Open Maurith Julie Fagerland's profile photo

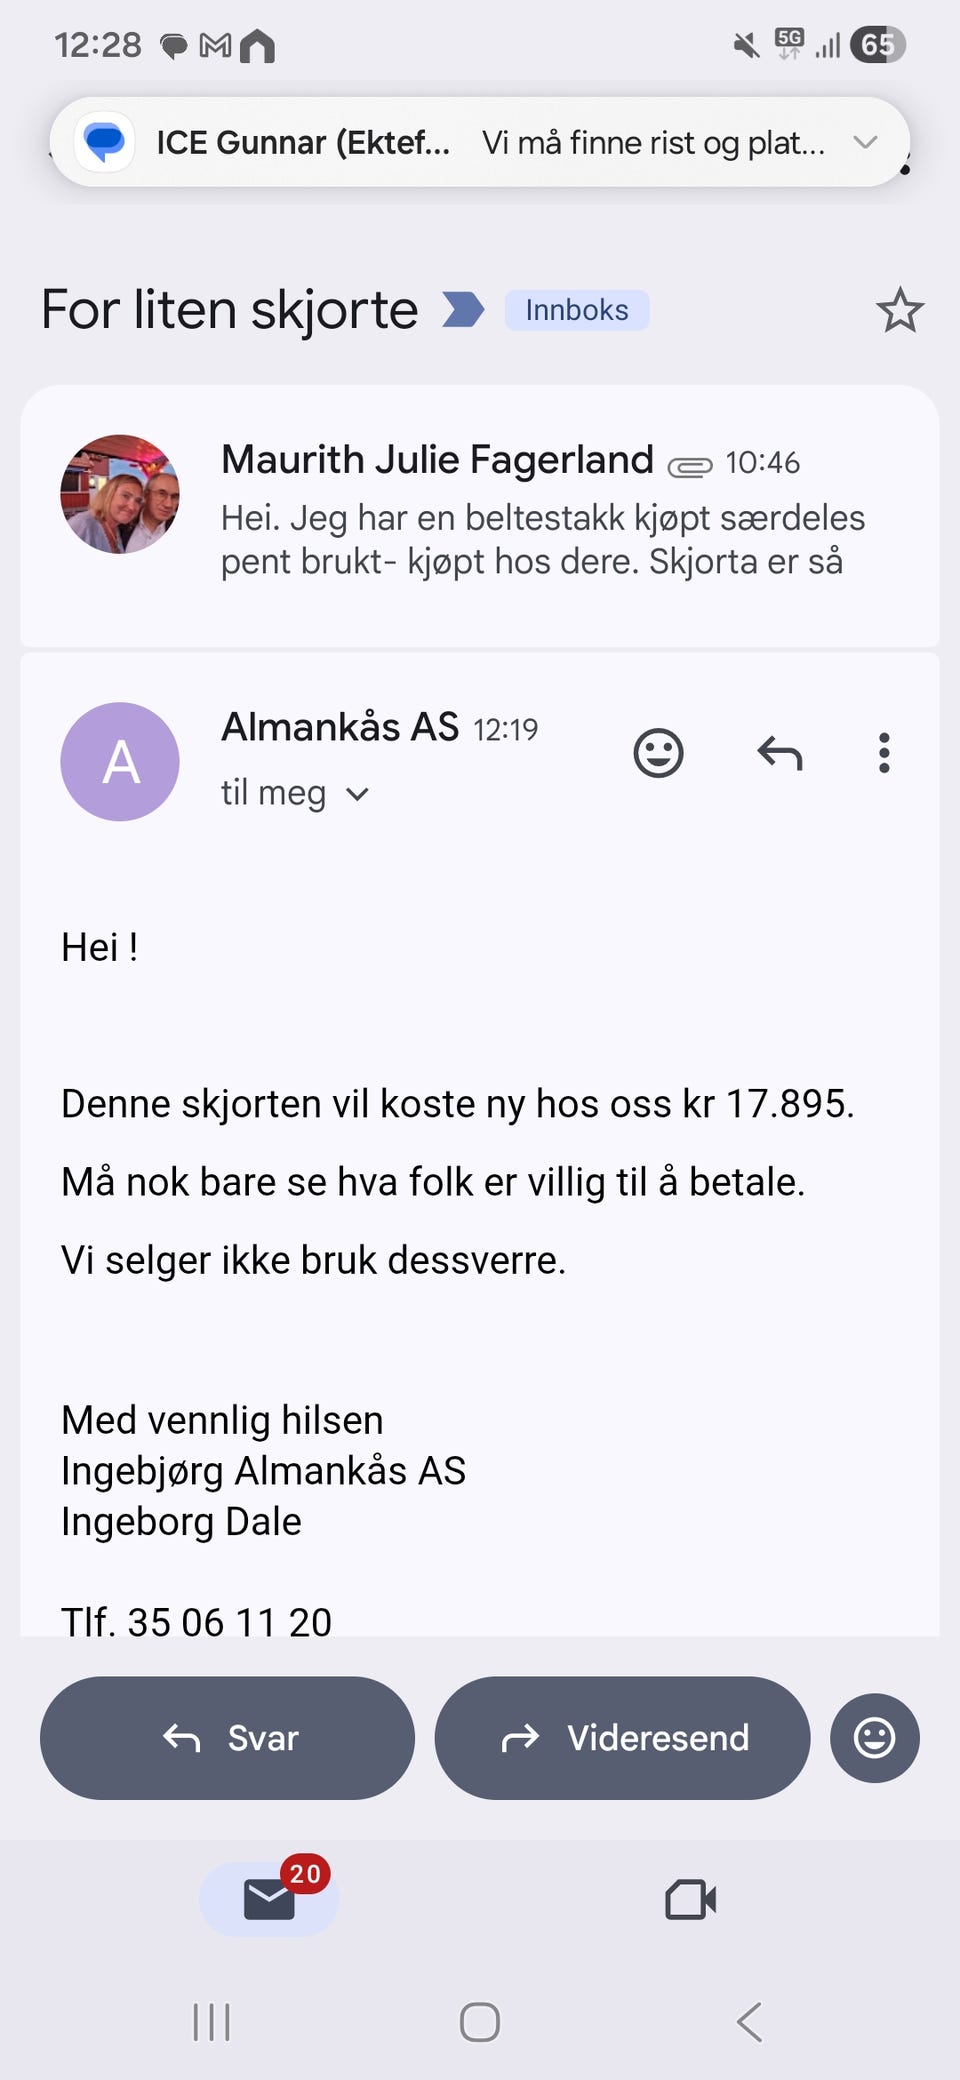[x=120, y=494]
